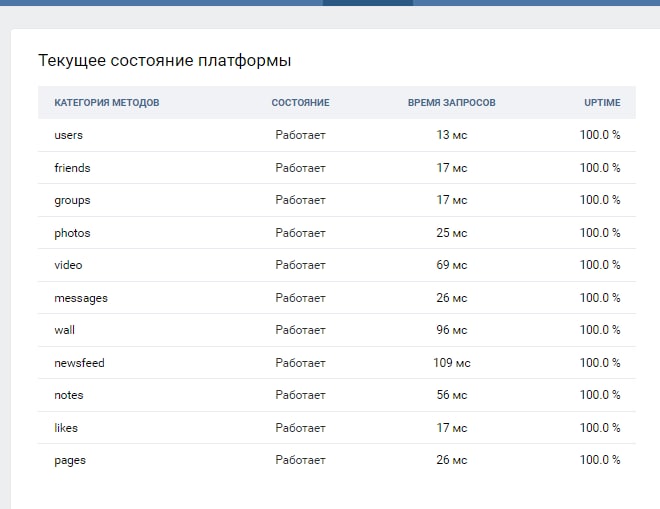
Task: Click the '96 мс' request time for wall
Action: point(452,330)
